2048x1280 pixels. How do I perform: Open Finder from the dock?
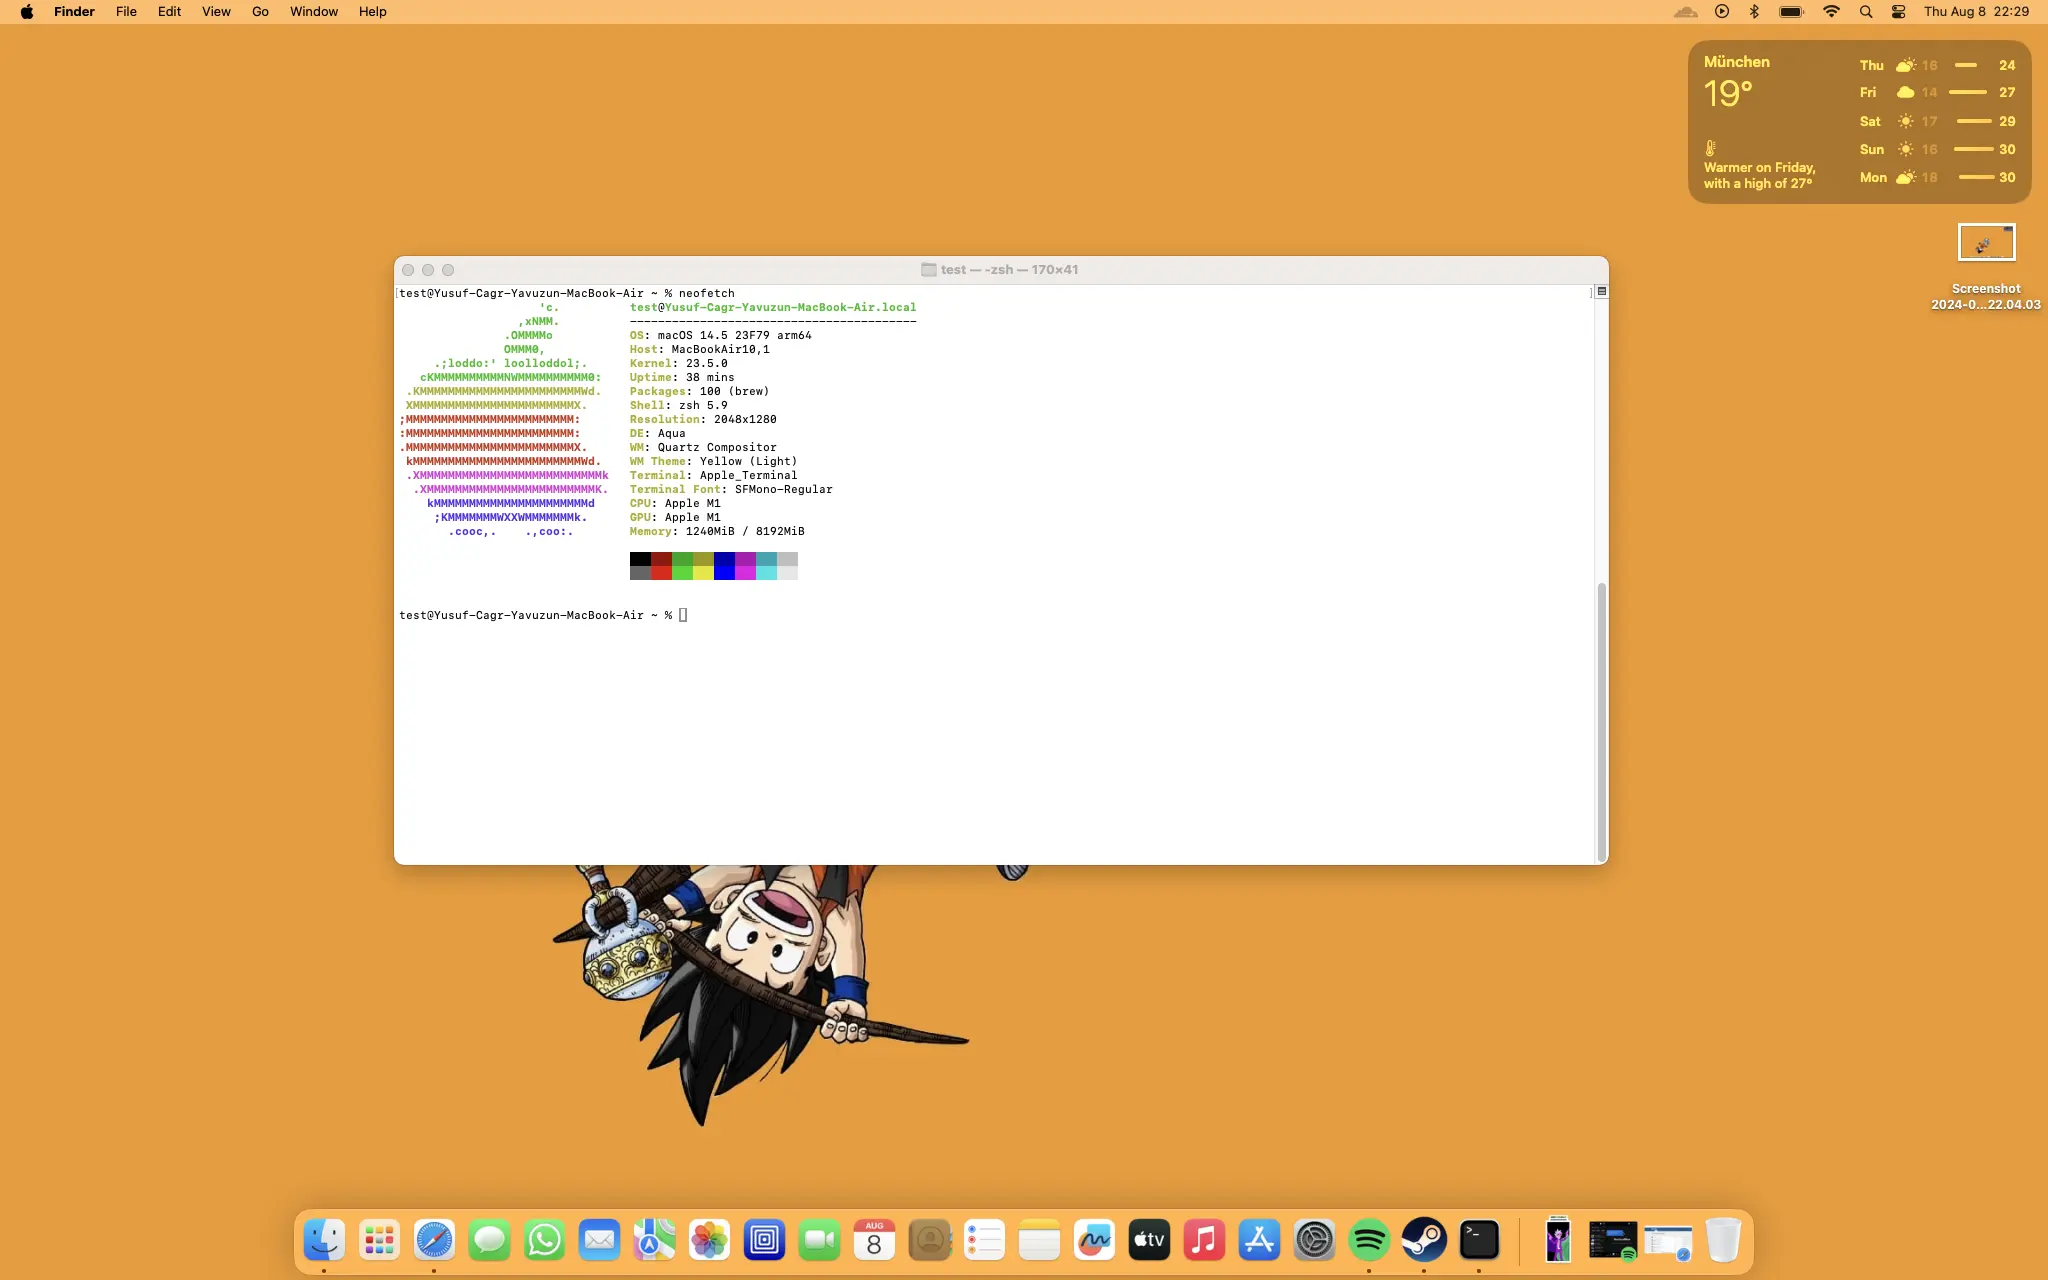click(324, 1240)
